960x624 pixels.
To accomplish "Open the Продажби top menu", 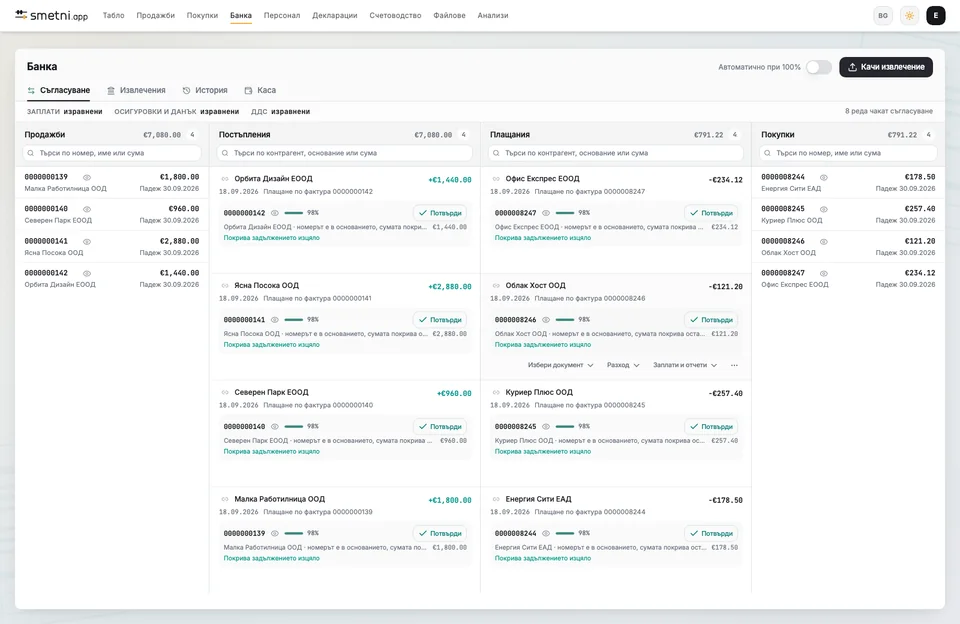I will [156, 15].
